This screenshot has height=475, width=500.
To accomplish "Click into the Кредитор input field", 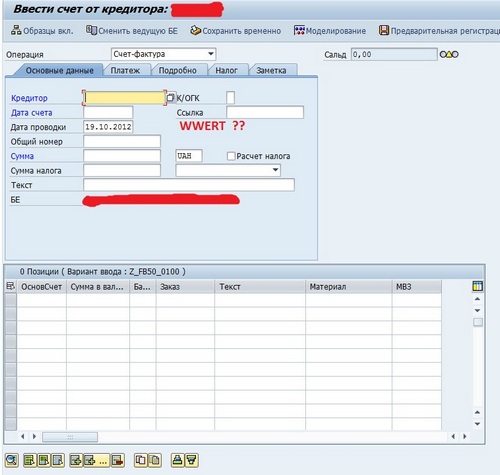I will (124, 98).
